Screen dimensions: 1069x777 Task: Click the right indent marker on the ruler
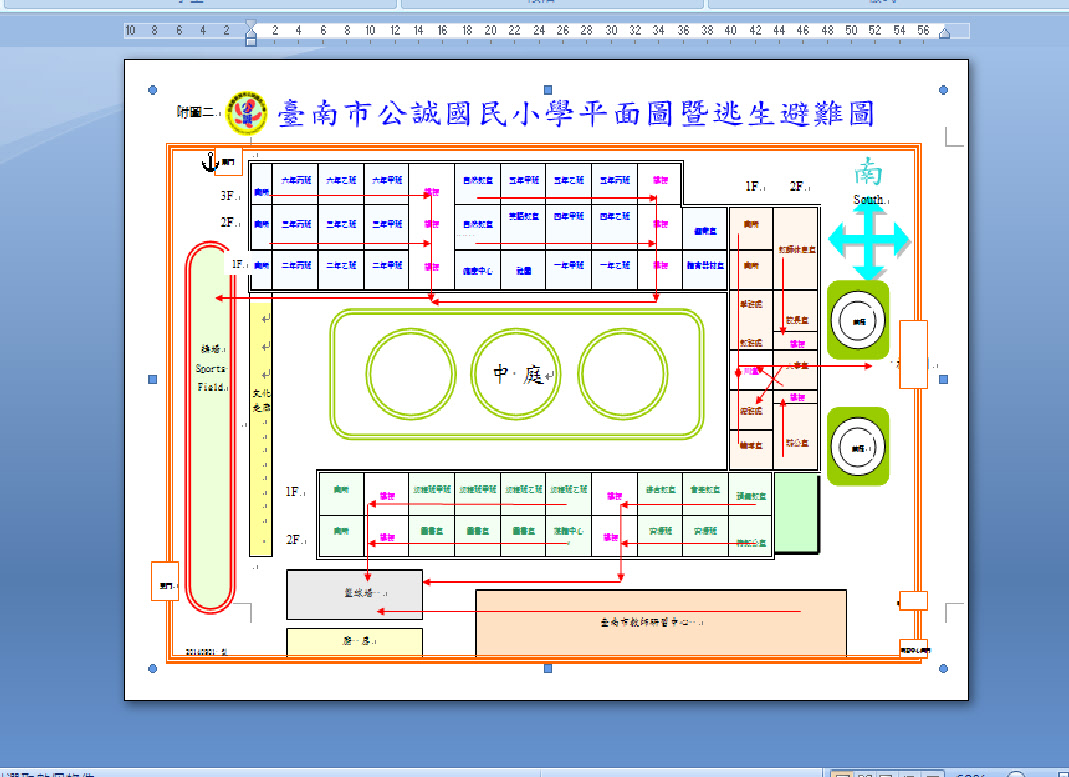(x=944, y=34)
